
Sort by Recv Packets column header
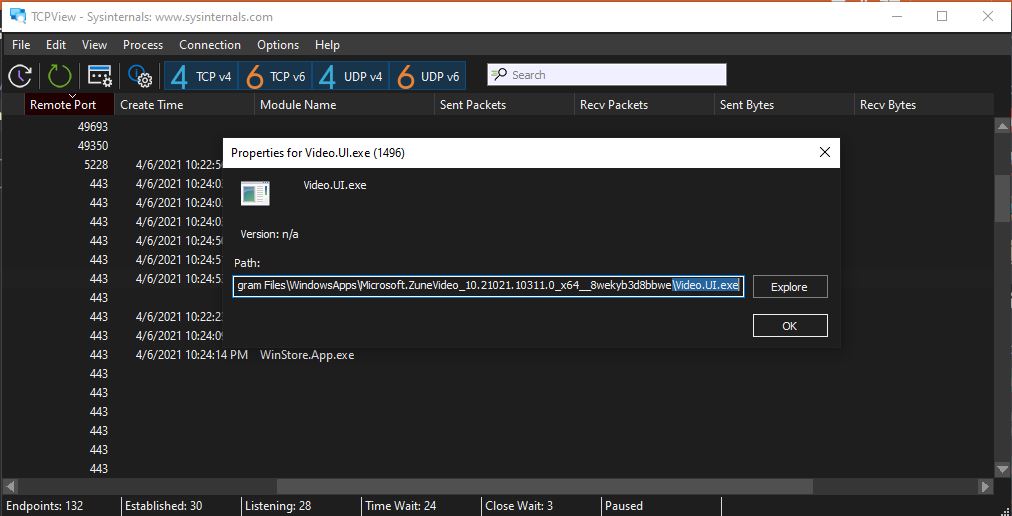[645, 105]
